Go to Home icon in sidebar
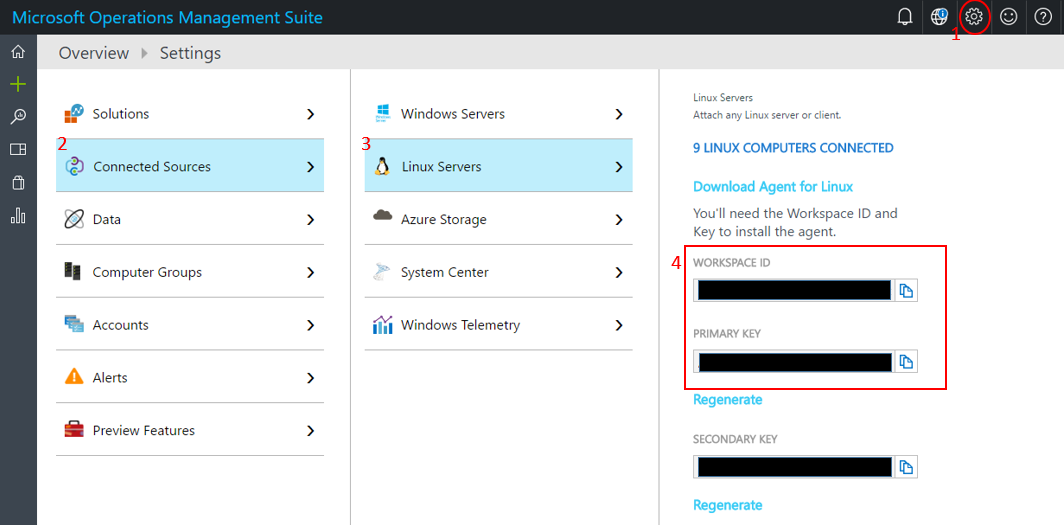Screen dimensions: 1064x525 tap(18, 52)
